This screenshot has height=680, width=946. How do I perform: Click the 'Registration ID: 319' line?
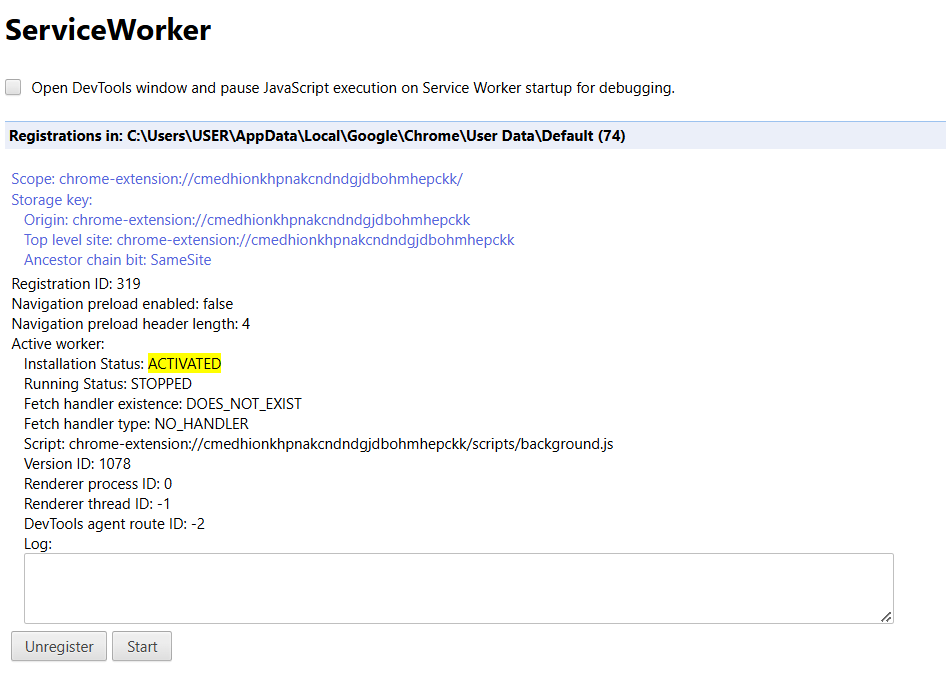point(76,284)
